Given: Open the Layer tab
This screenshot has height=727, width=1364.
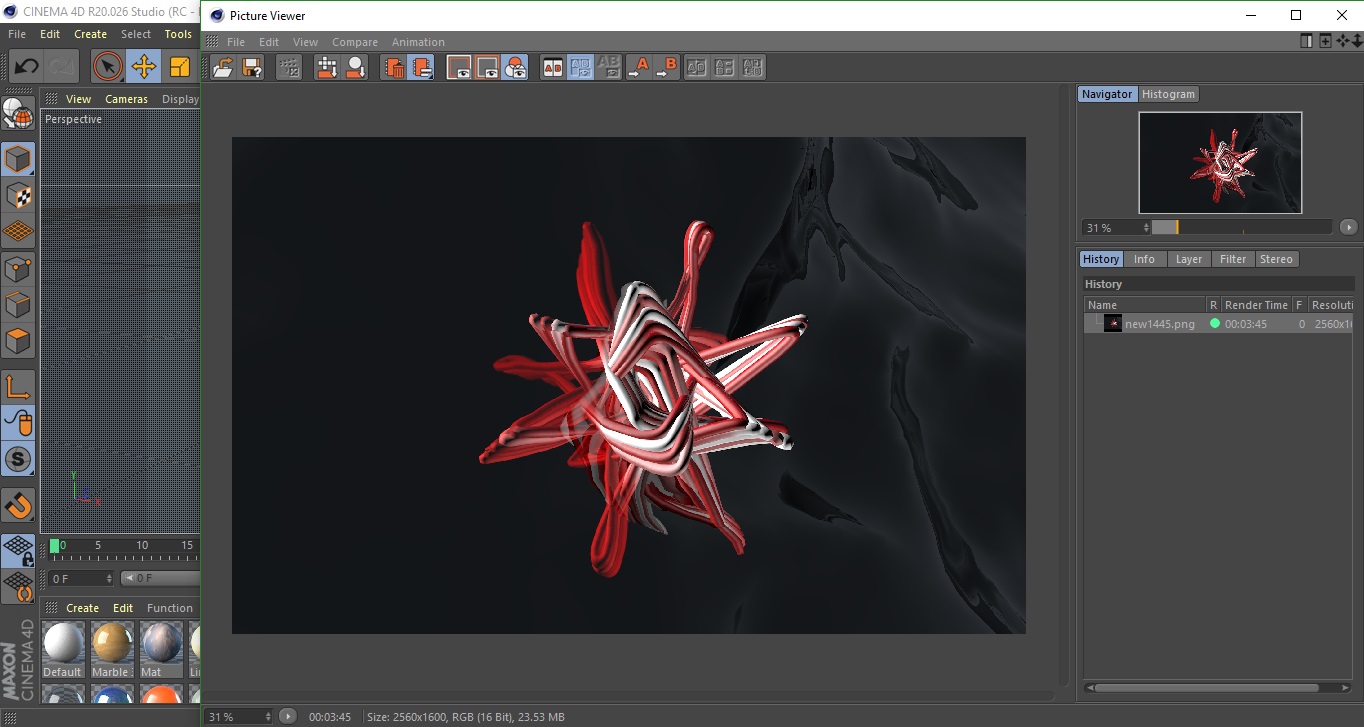Looking at the screenshot, I should point(1188,259).
